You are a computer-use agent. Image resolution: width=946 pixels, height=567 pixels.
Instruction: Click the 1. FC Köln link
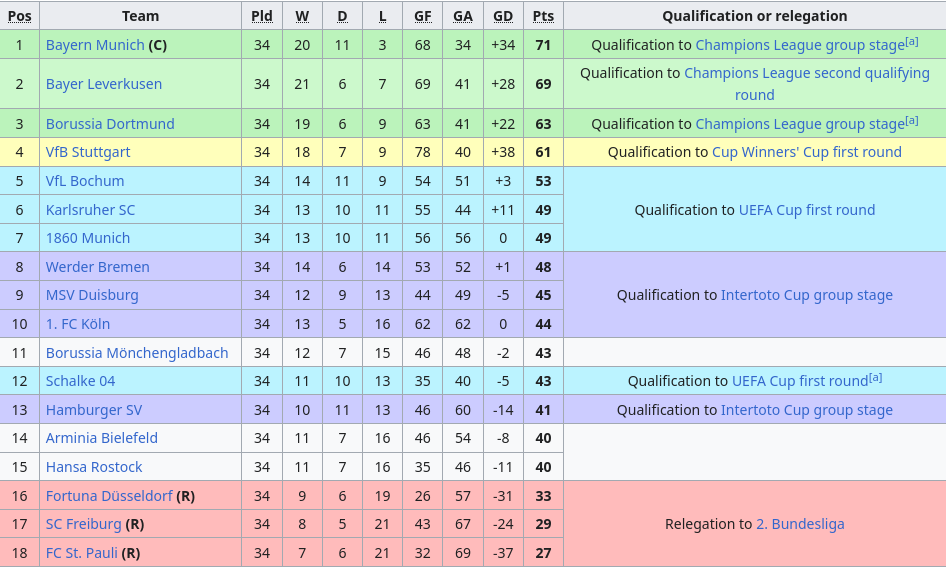coord(78,324)
